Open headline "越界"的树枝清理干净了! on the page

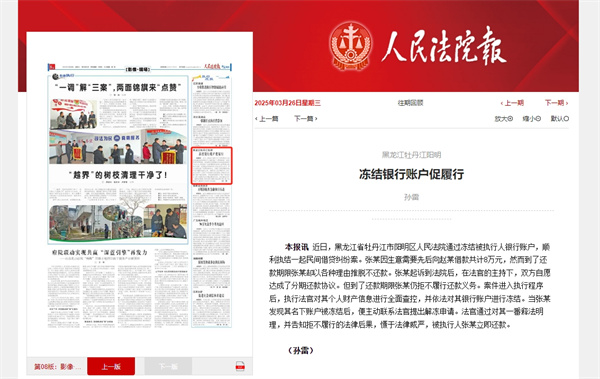point(118,175)
